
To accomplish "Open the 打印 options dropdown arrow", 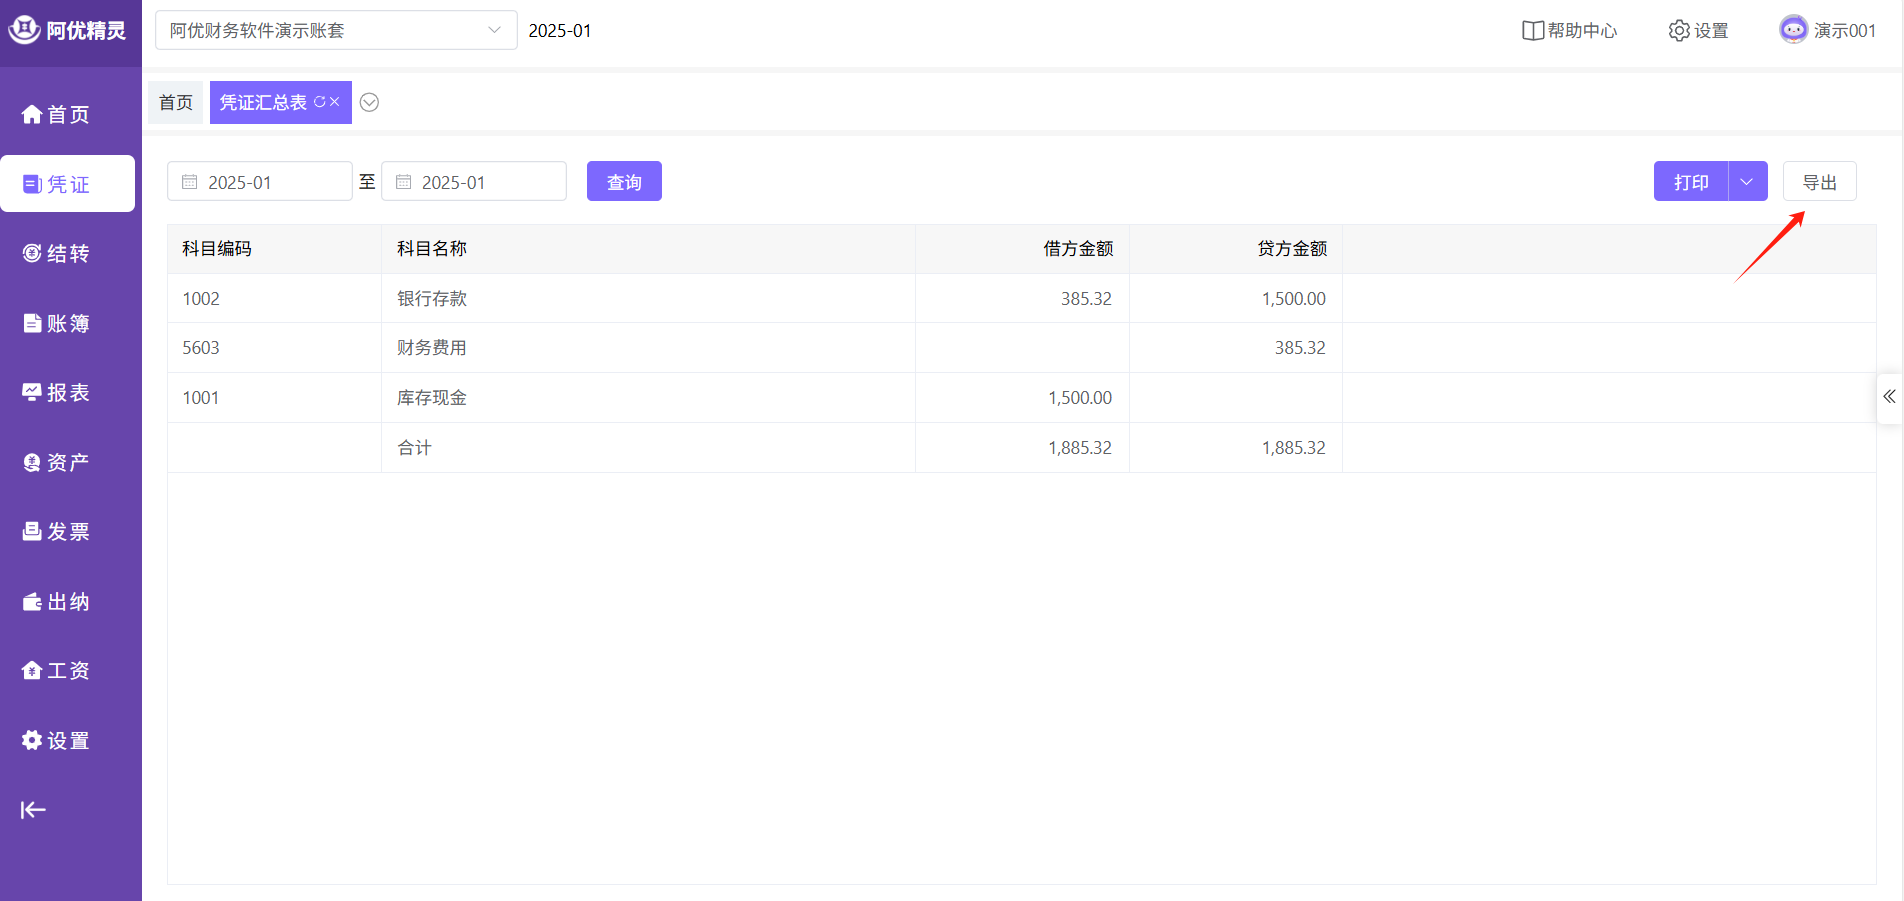I will click(1747, 182).
